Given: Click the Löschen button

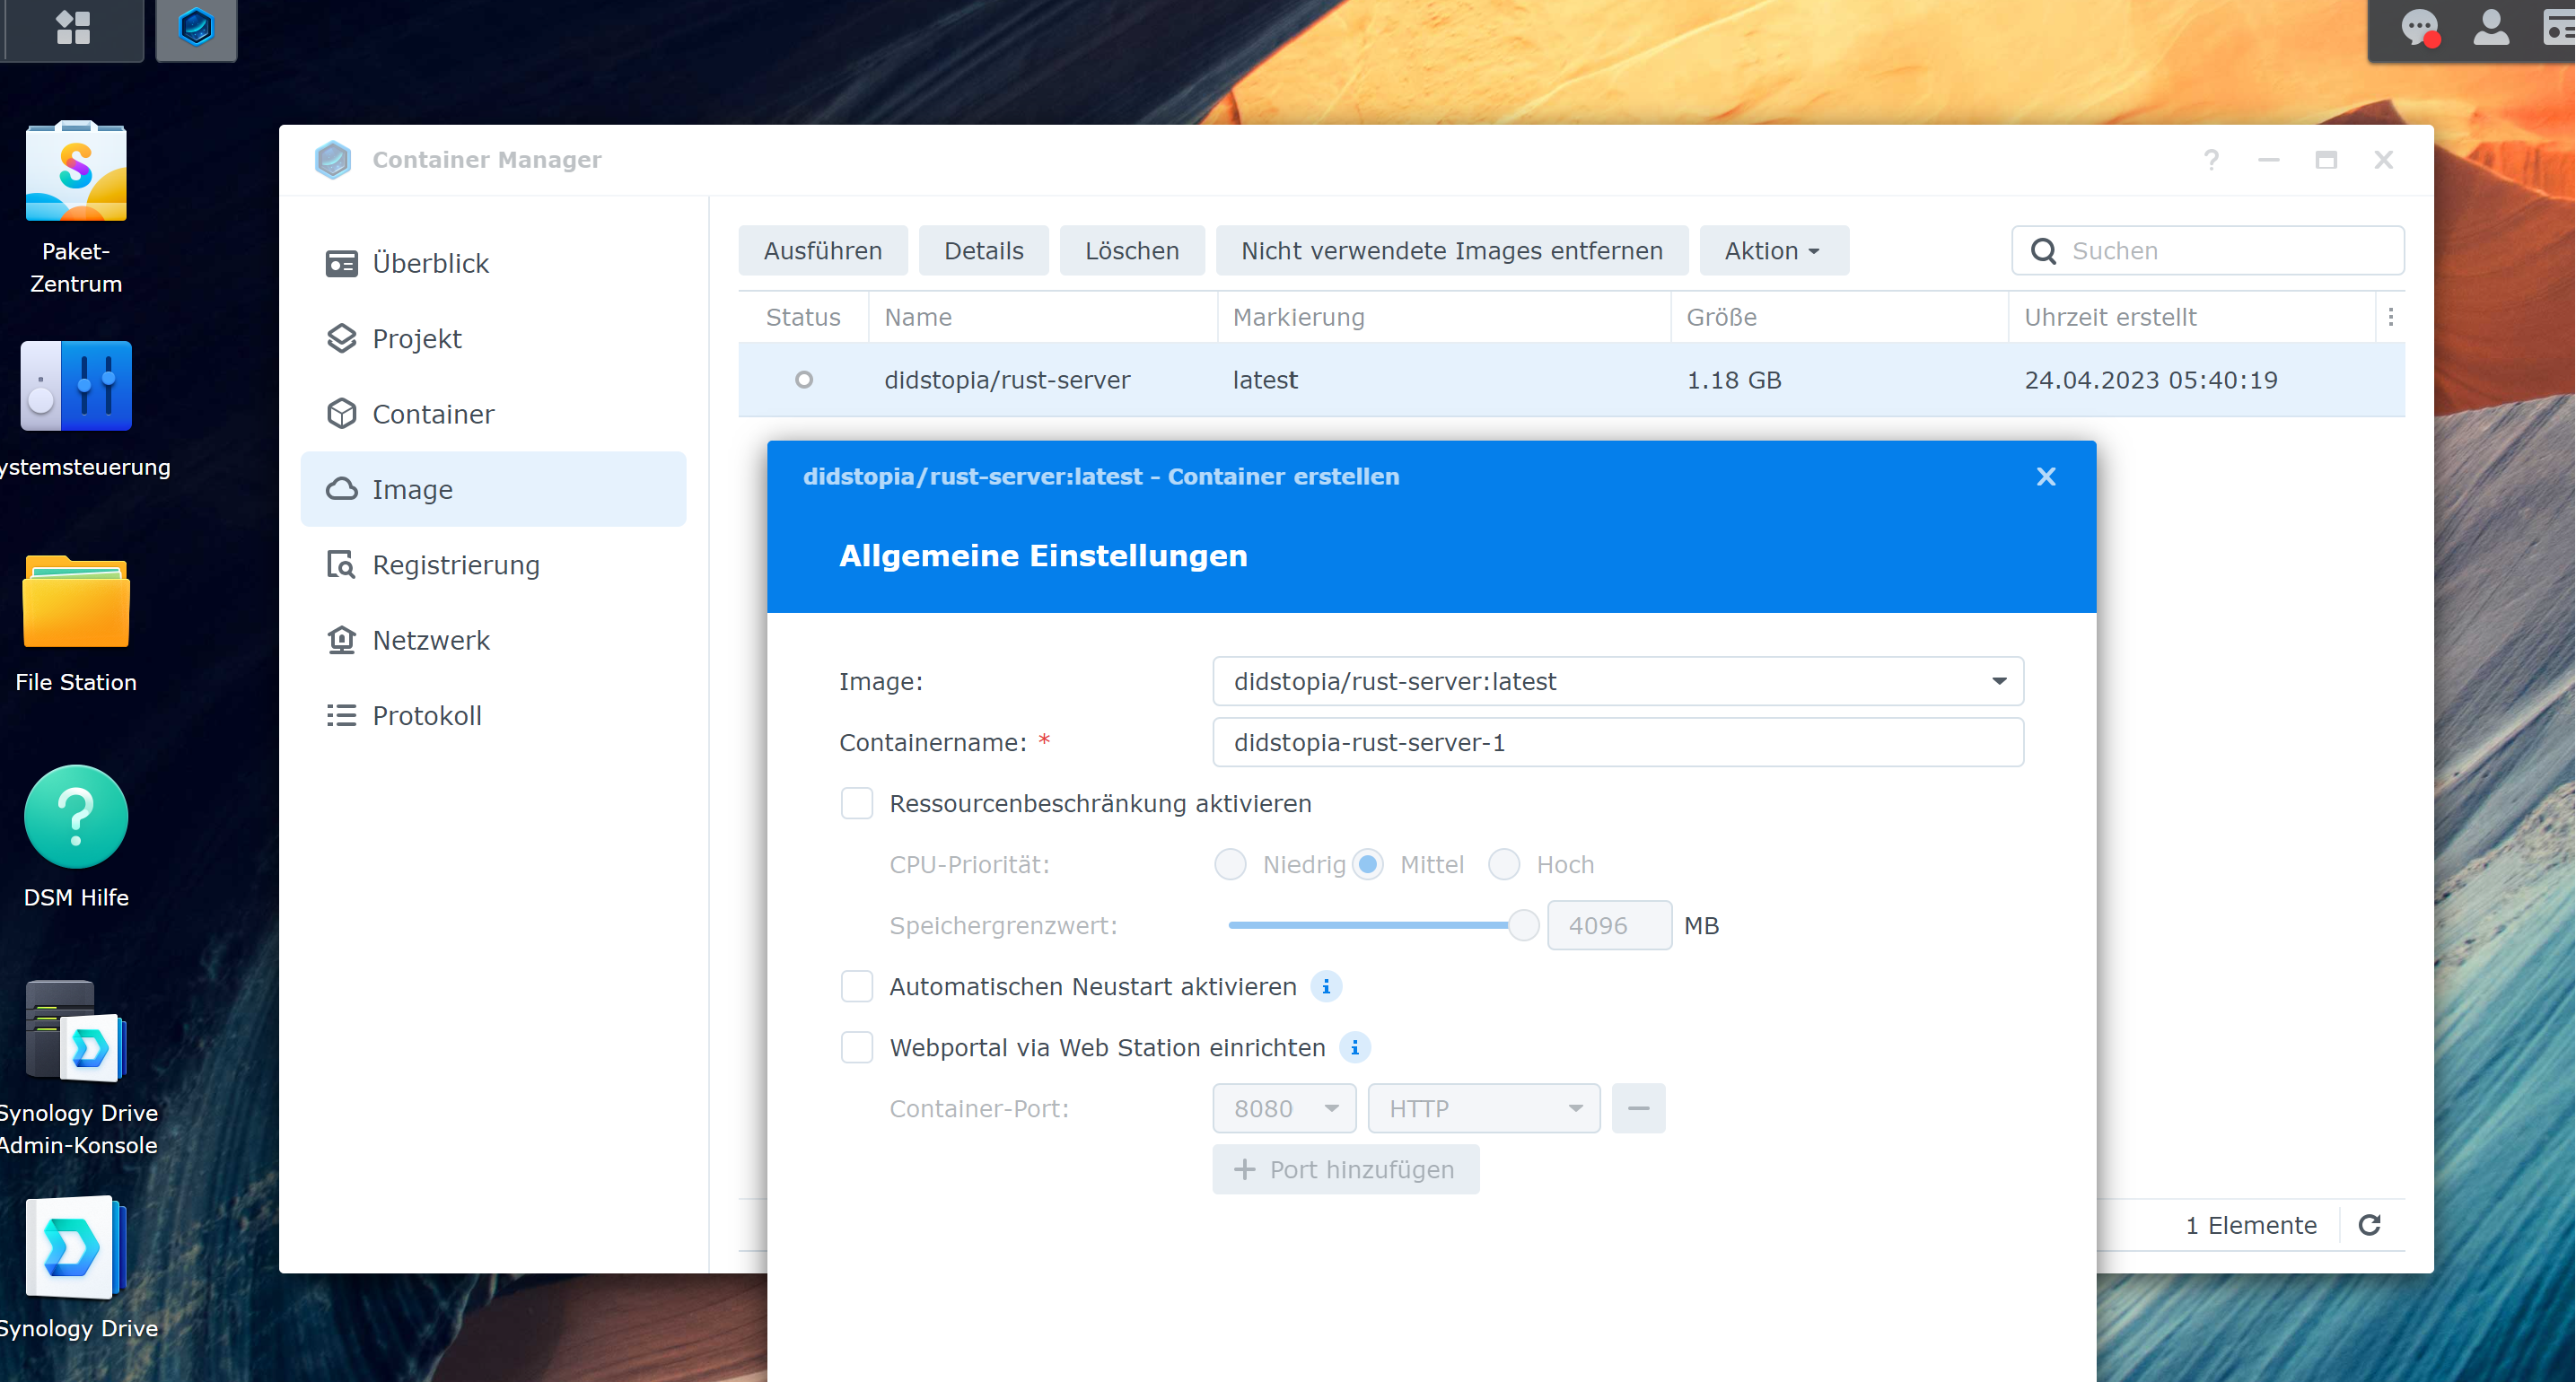Looking at the screenshot, I should (1132, 251).
